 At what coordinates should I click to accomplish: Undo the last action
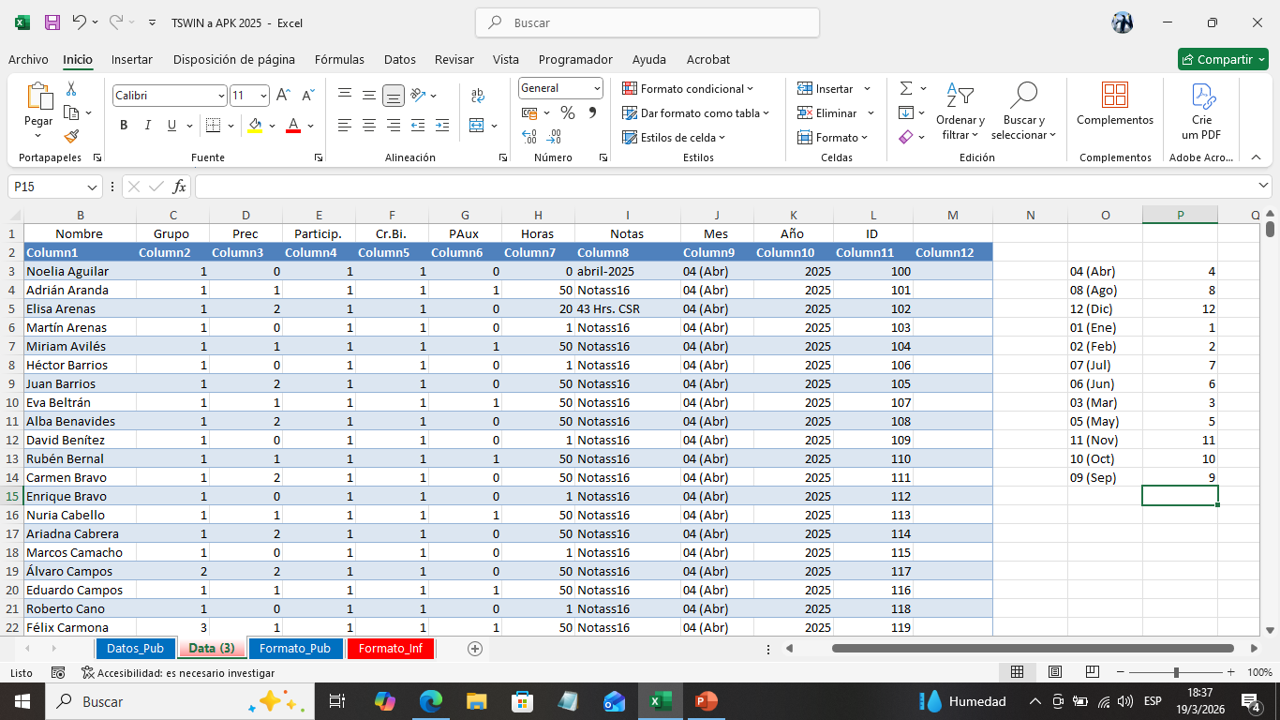pyautogui.click(x=79, y=22)
